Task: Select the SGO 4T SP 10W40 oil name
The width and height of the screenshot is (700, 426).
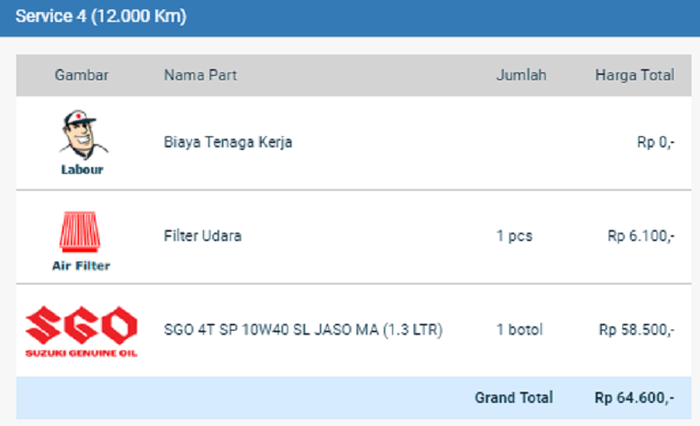Action: [303, 329]
